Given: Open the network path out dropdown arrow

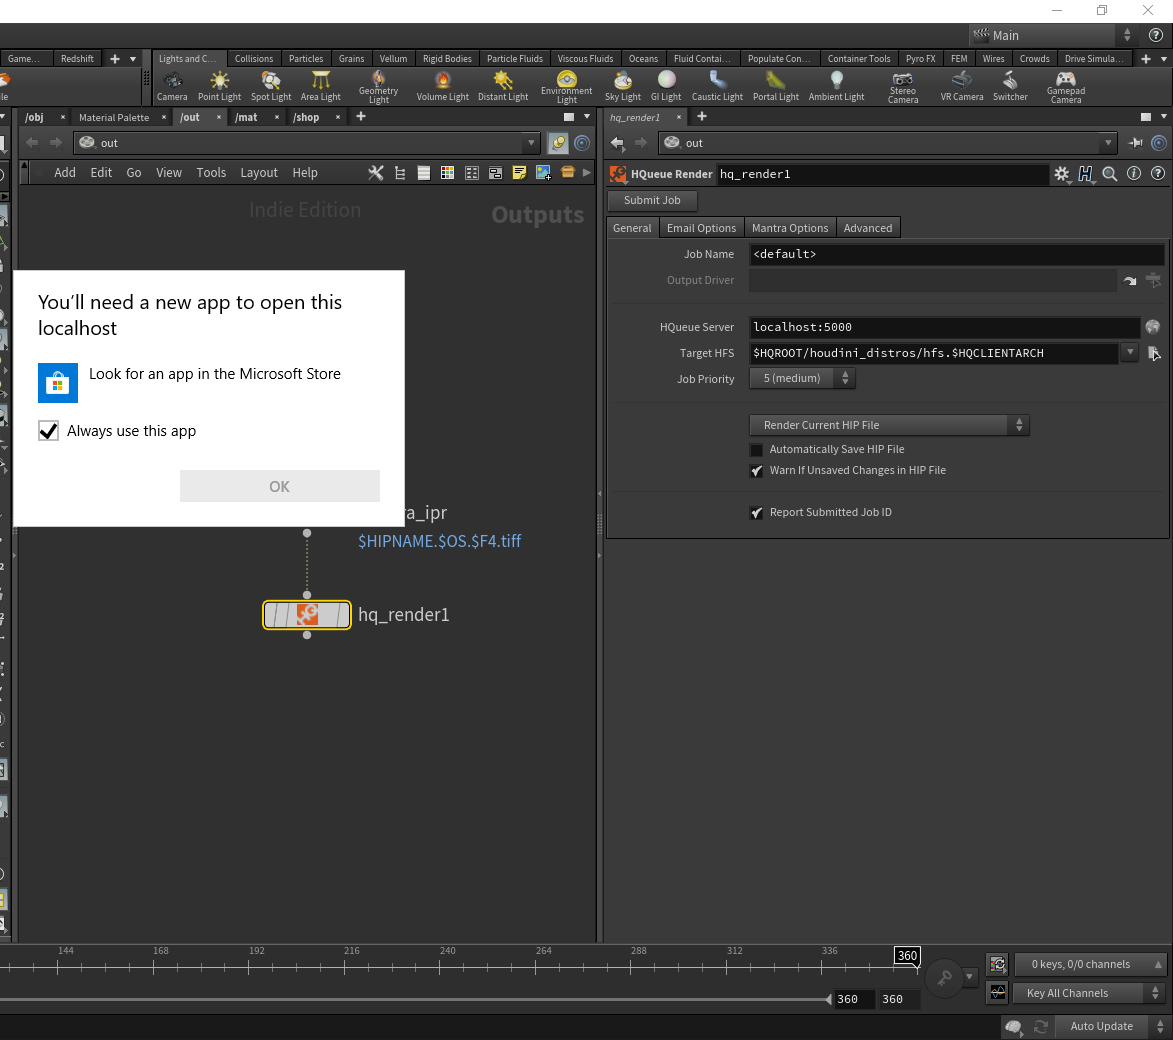Looking at the screenshot, I should 530,143.
